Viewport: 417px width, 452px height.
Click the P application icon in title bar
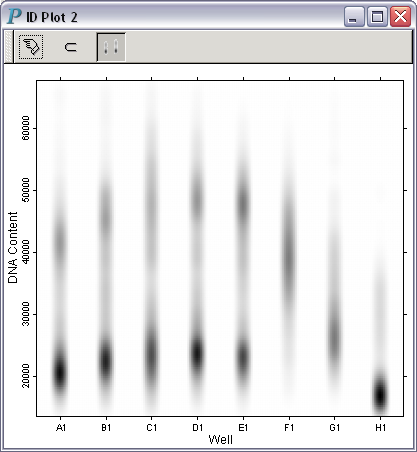pos(14,16)
